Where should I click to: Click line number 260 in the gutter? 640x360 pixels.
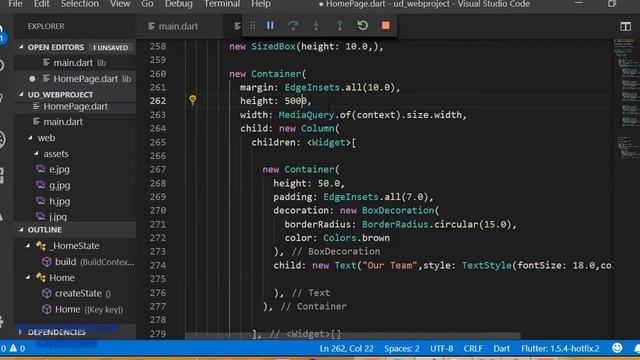158,74
